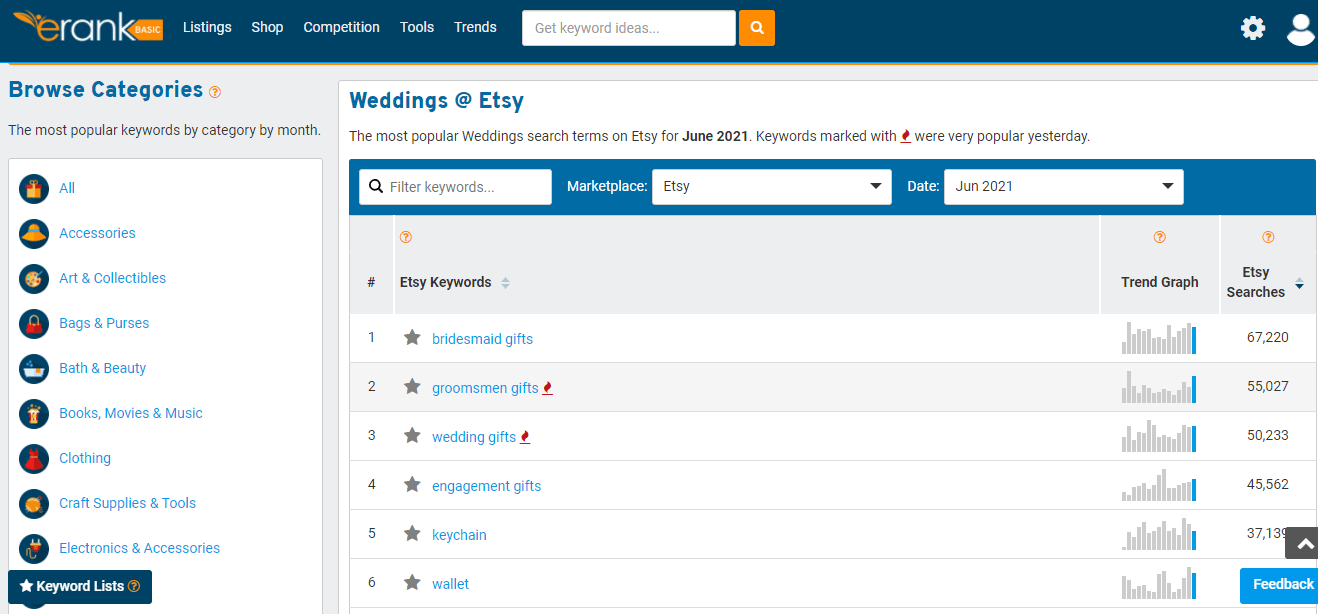Click help icon beside Browse Categories heading
The width and height of the screenshot is (1318, 614).
pyautogui.click(x=215, y=91)
